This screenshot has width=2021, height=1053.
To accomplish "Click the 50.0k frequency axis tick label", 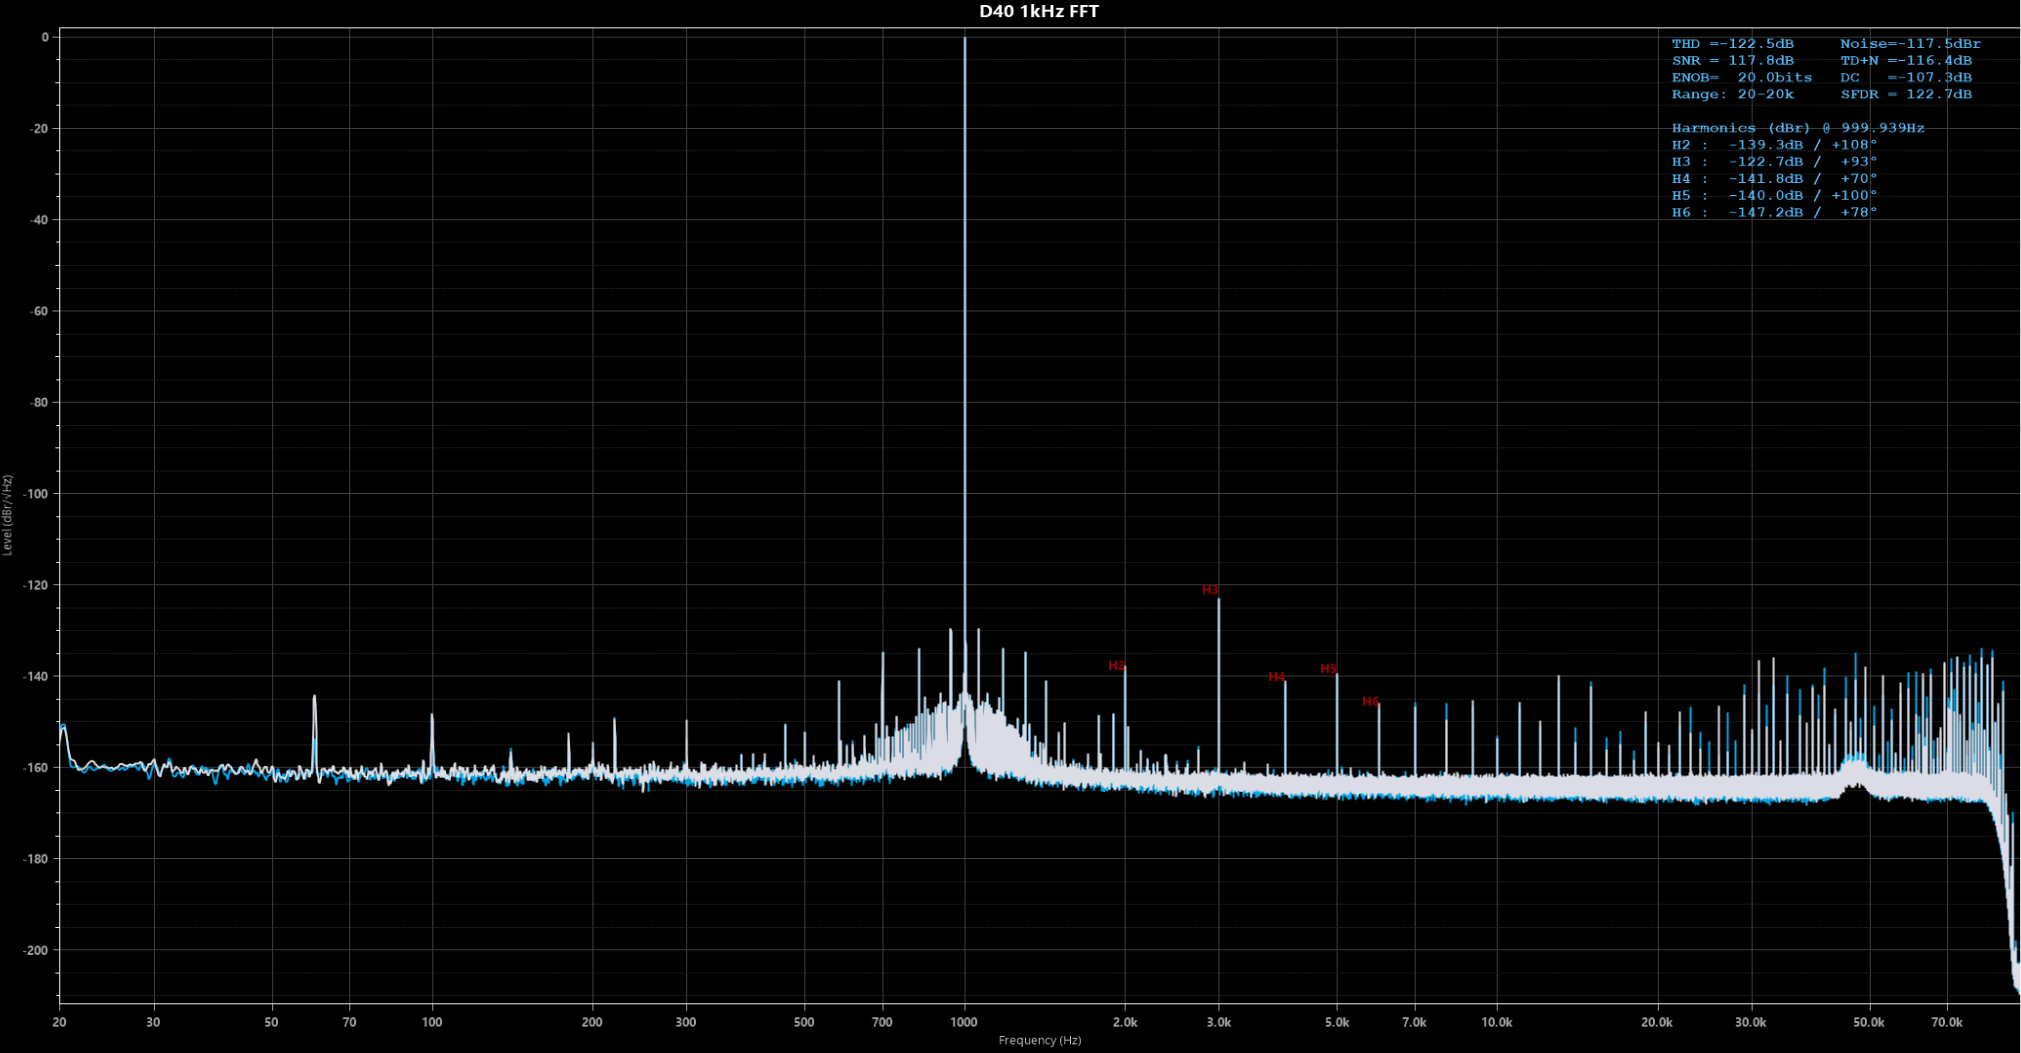I will pyautogui.click(x=1869, y=1023).
